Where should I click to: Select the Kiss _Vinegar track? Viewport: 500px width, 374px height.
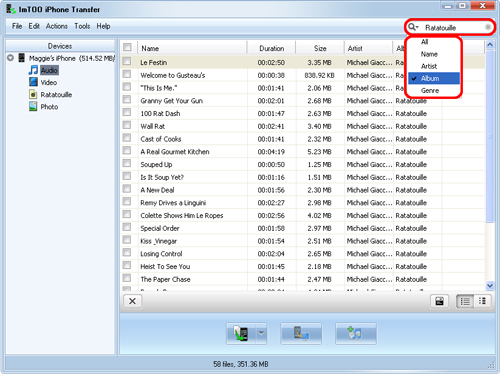[158, 241]
